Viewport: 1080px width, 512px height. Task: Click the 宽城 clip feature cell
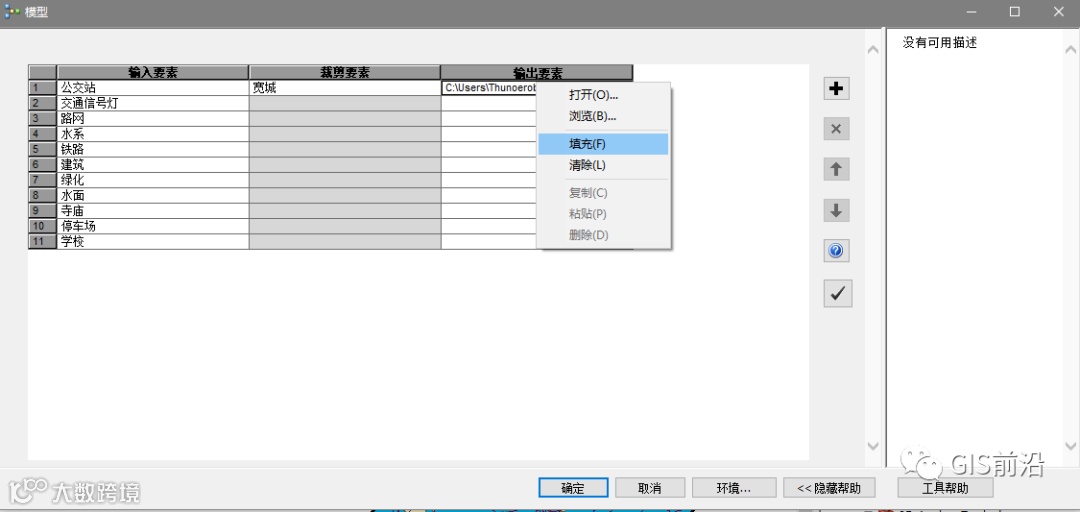pos(344,88)
